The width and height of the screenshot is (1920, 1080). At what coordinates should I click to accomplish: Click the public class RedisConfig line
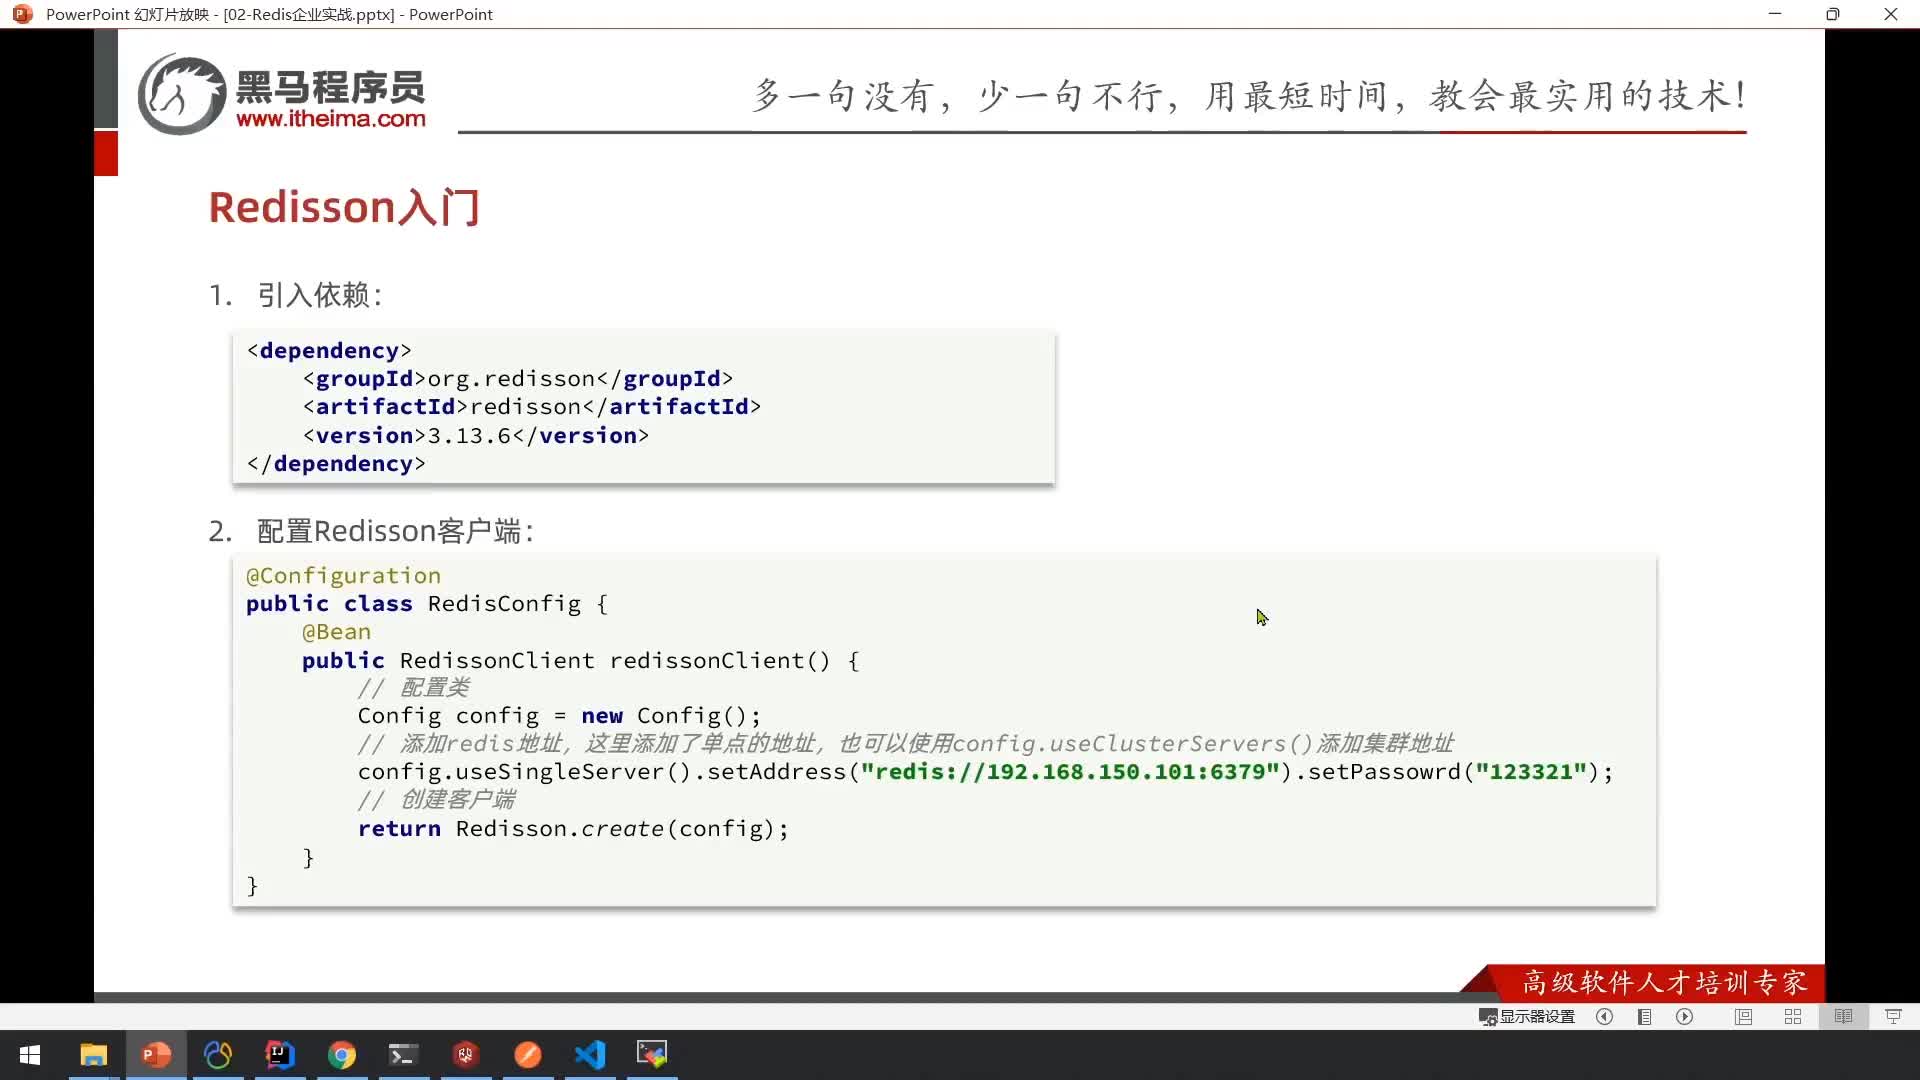pos(427,604)
